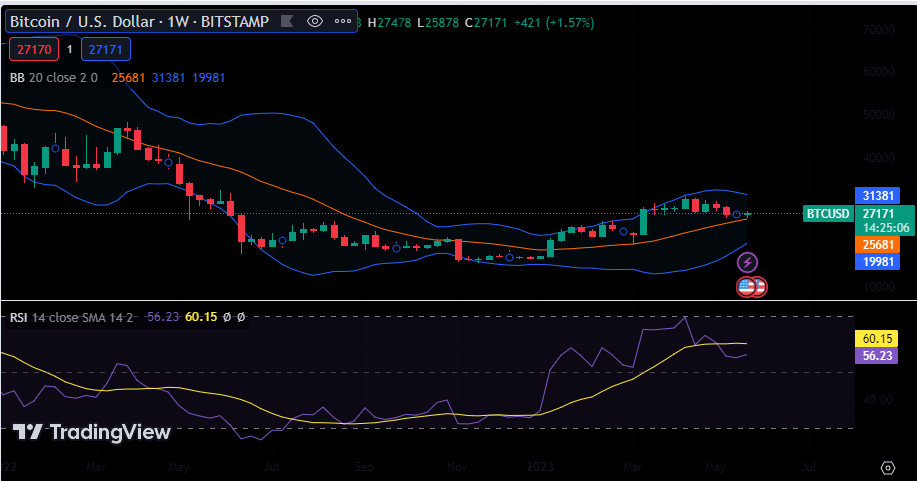Click the purple 56.23 RSI value label

[x=877, y=354]
